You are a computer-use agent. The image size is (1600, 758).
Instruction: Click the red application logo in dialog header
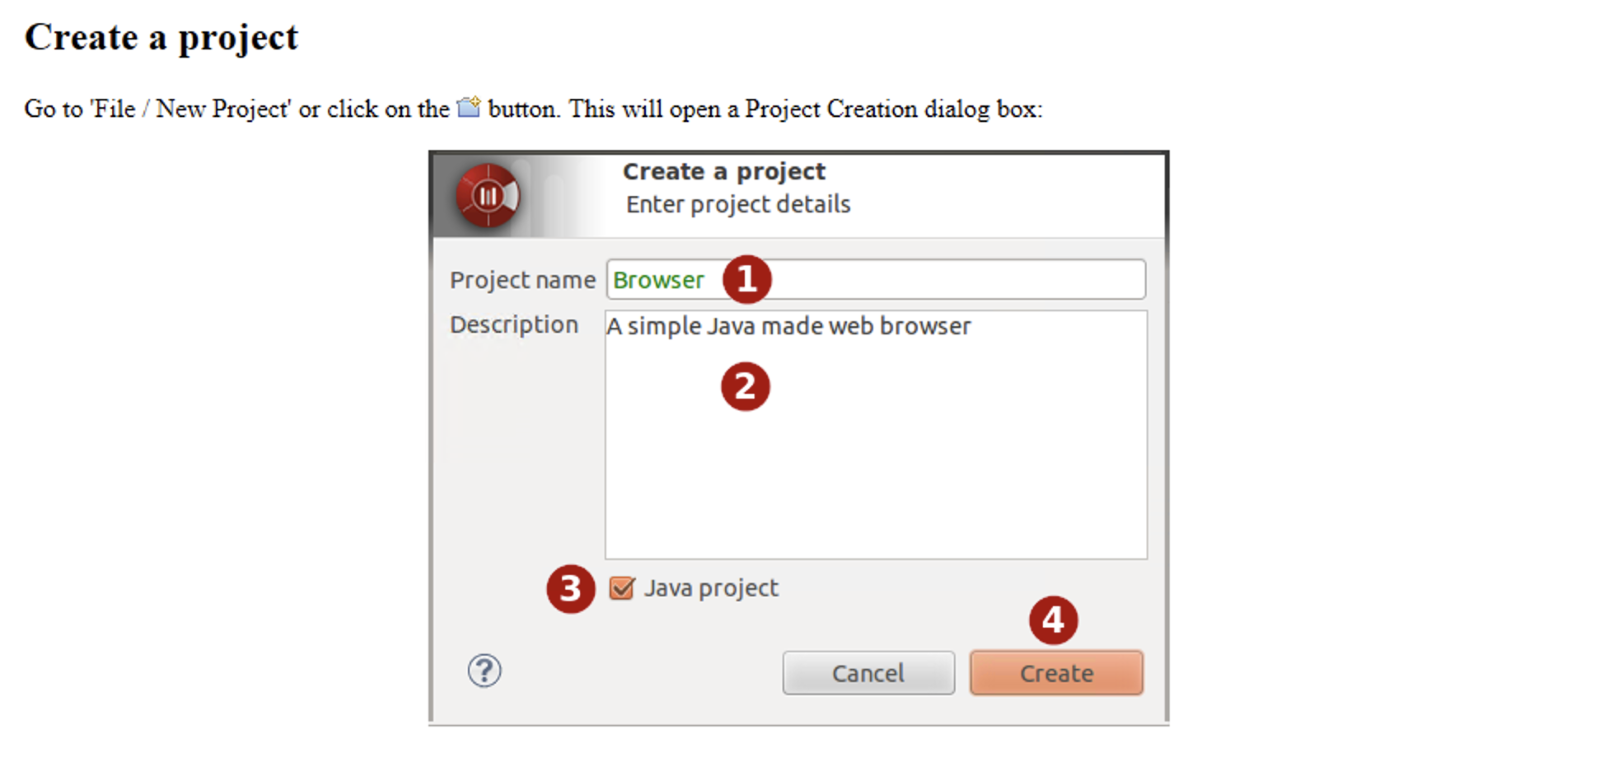(487, 195)
